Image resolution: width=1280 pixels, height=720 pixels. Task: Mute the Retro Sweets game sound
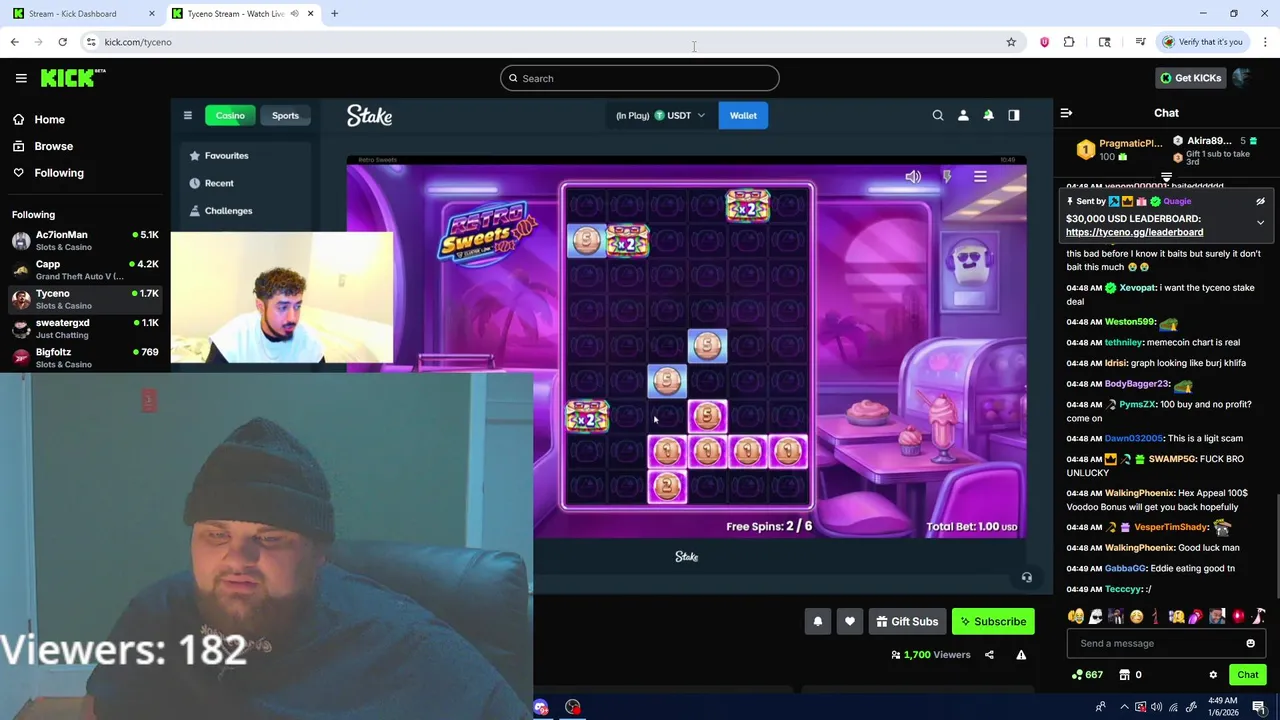click(913, 177)
